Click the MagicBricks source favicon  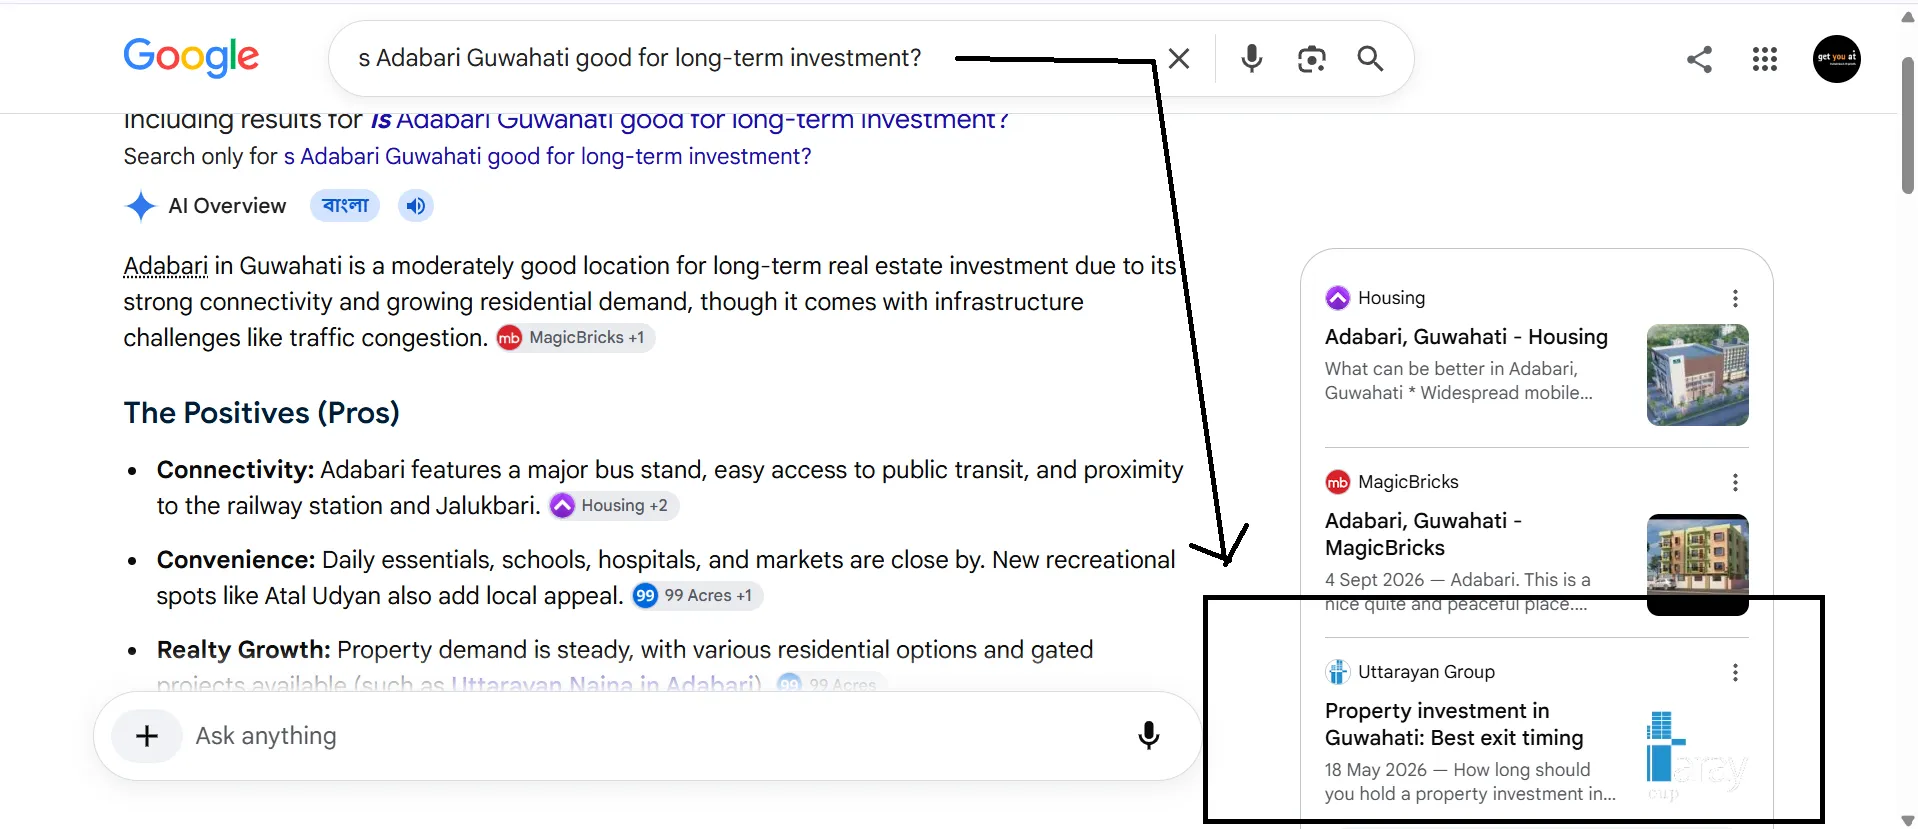(x=1337, y=482)
